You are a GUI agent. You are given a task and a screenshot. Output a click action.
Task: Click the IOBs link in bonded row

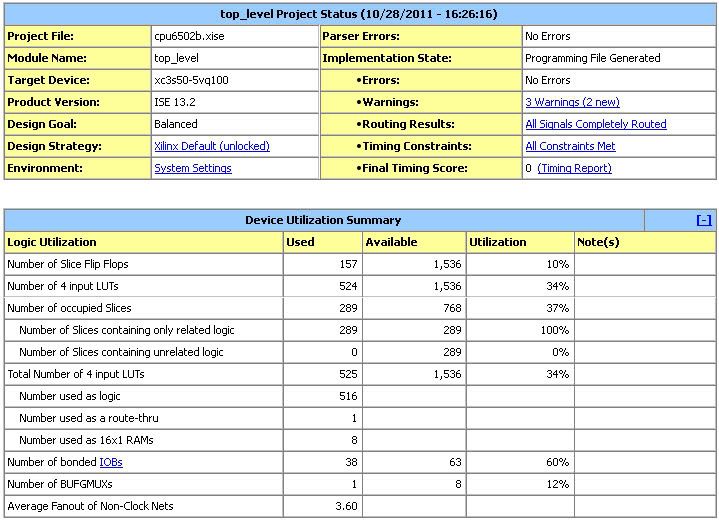111,462
